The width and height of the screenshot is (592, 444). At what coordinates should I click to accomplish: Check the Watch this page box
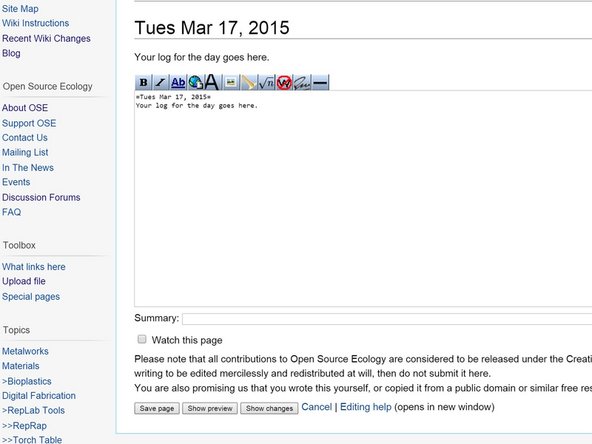coord(142,339)
